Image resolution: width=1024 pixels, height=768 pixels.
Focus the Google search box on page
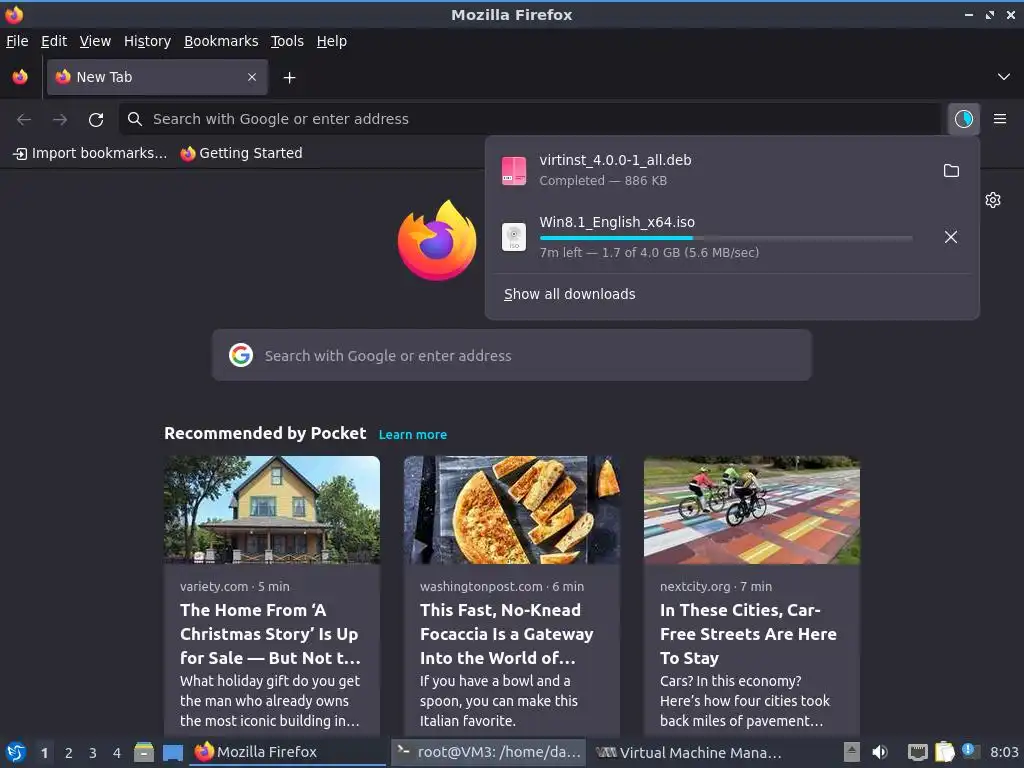511,355
